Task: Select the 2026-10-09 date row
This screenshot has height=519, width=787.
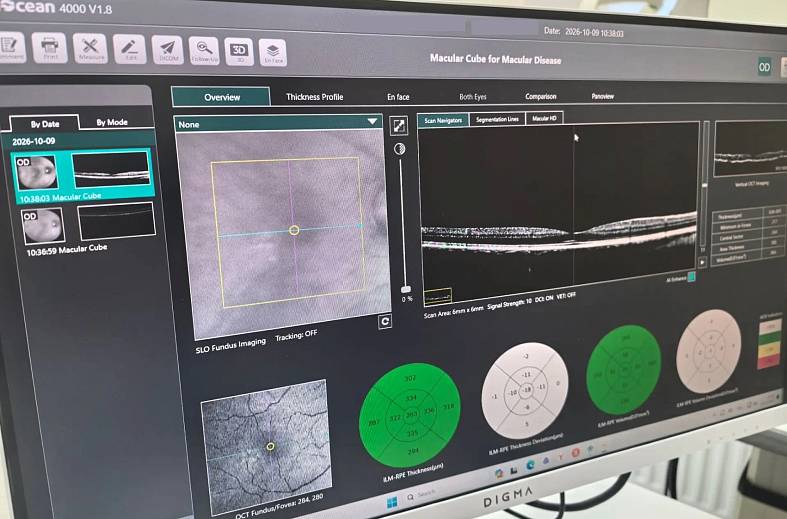Action: click(78, 141)
